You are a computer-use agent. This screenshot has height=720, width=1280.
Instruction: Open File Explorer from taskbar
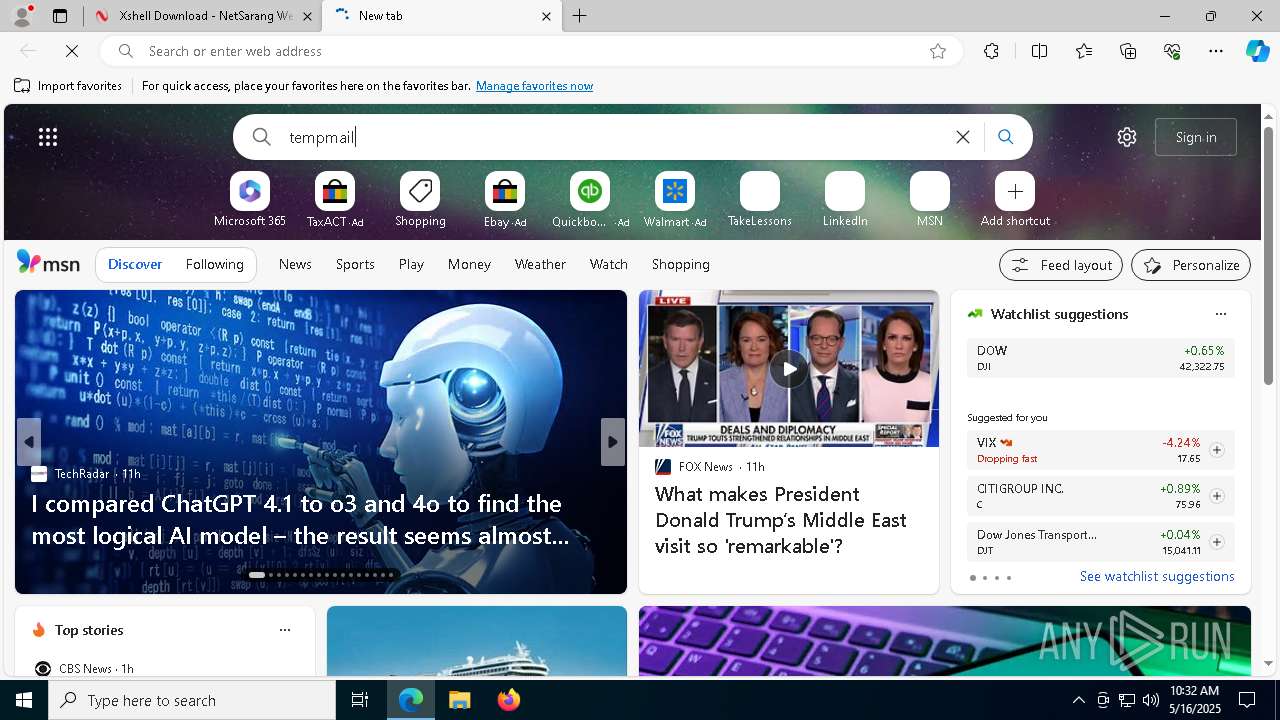tap(459, 700)
